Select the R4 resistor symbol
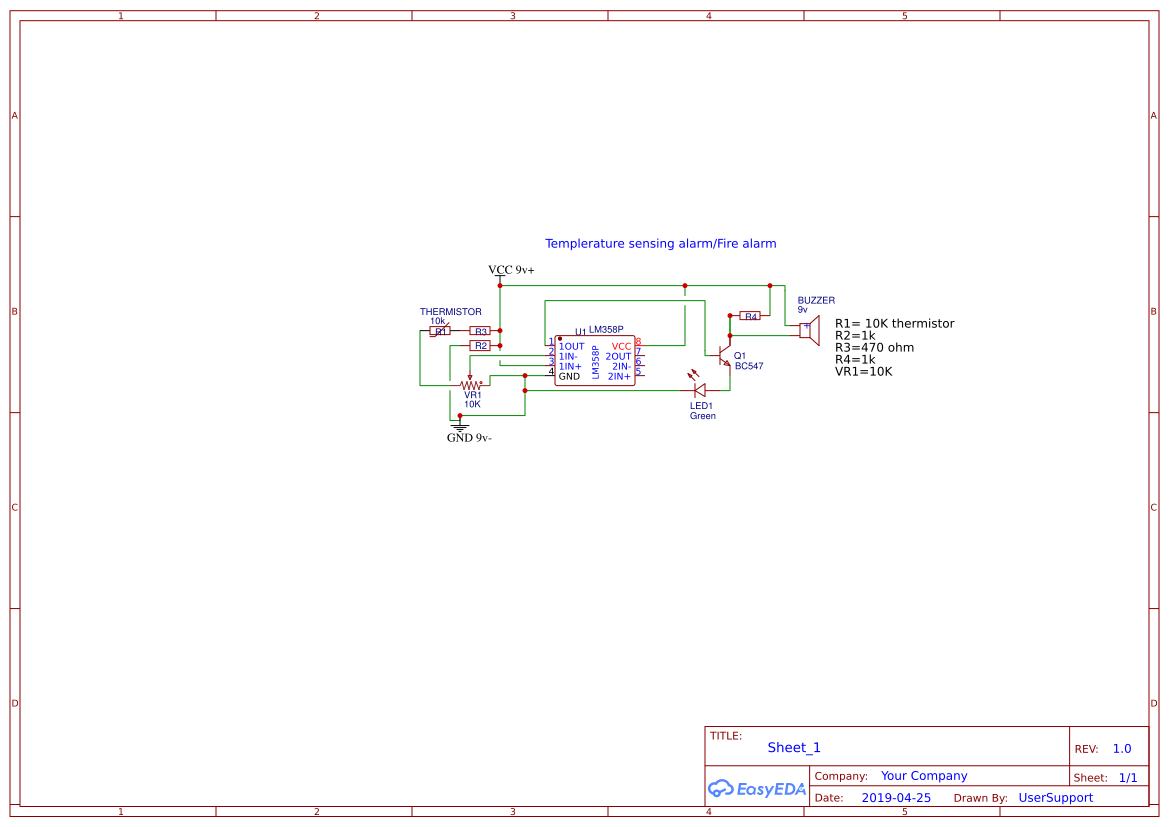The image size is (1169, 827). 749,314
